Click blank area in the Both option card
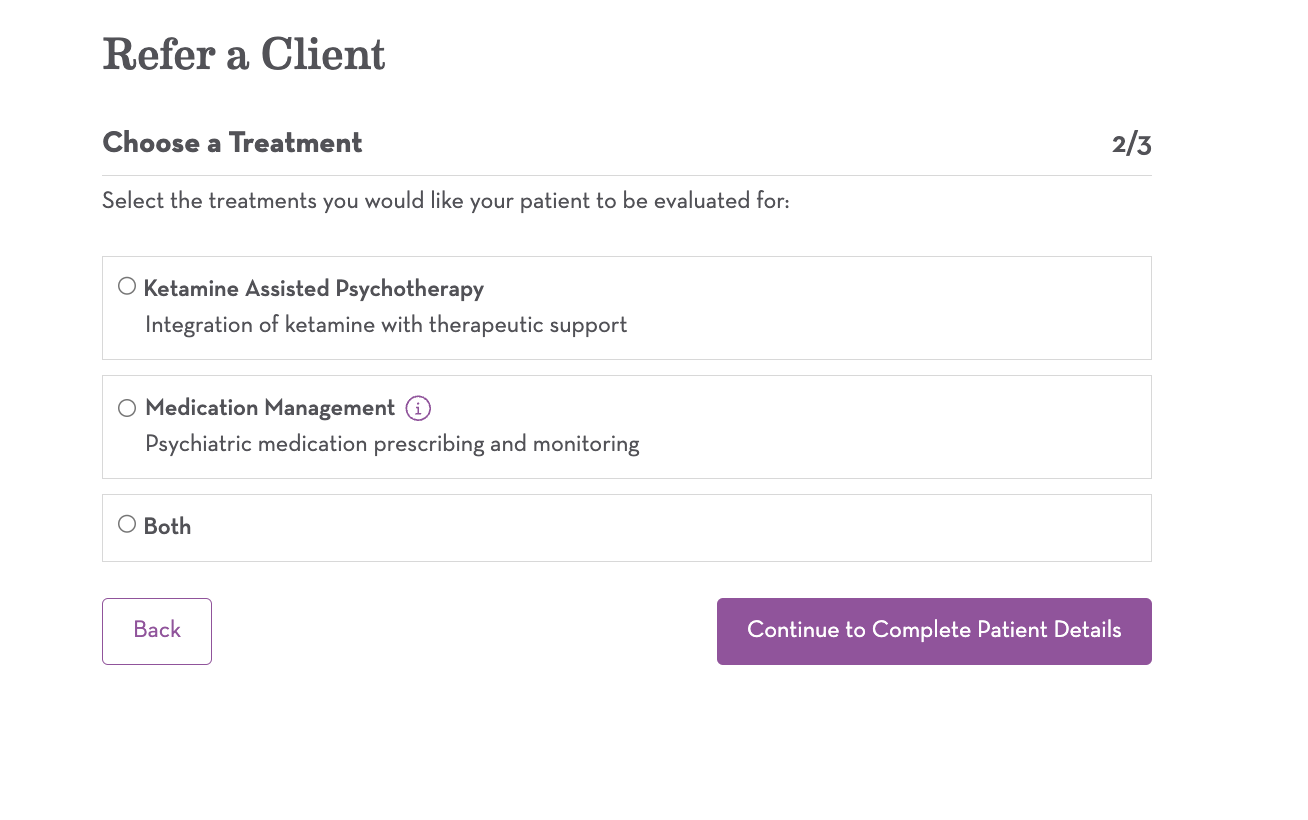The height and width of the screenshot is (820, 1308). (700, 527)
